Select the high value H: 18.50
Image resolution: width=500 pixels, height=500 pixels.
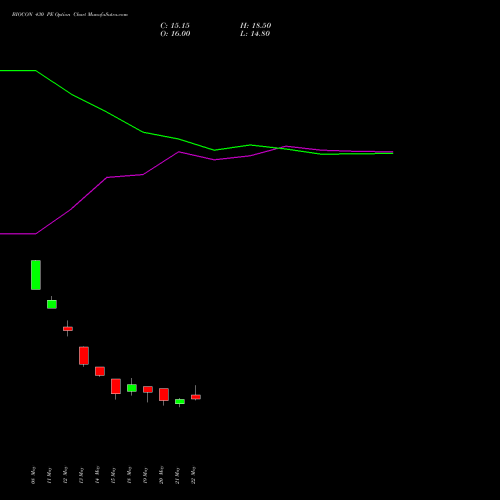pyautogui.click(x=255, y=26)
